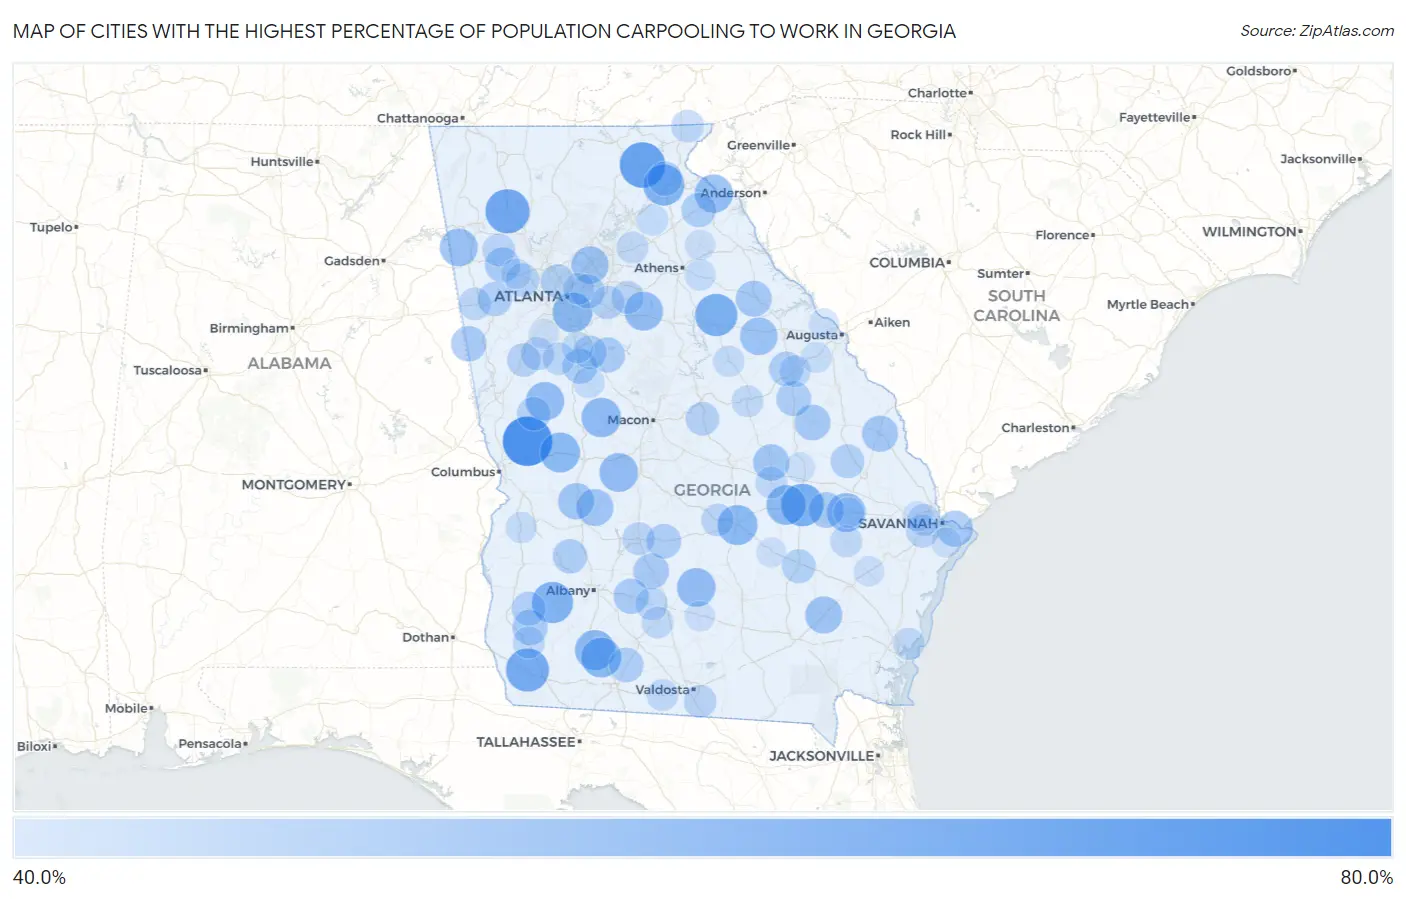Image resolution: width=1406 pixels, height=899 pixels.
Task: Click the Florence city label
Action: pos(1062,235)
